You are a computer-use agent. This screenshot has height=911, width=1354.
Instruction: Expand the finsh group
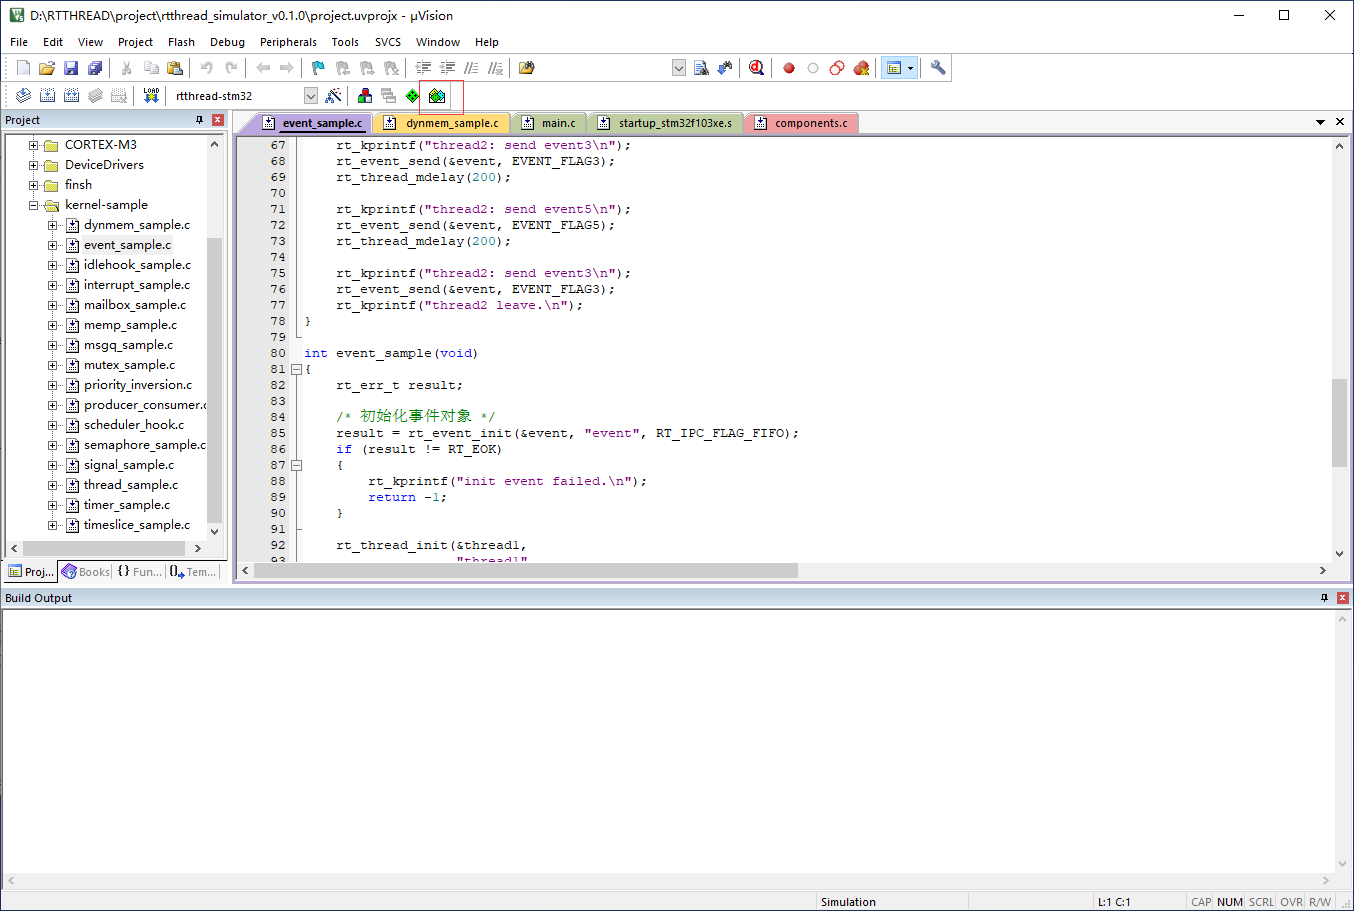click(x=33, y=185)
